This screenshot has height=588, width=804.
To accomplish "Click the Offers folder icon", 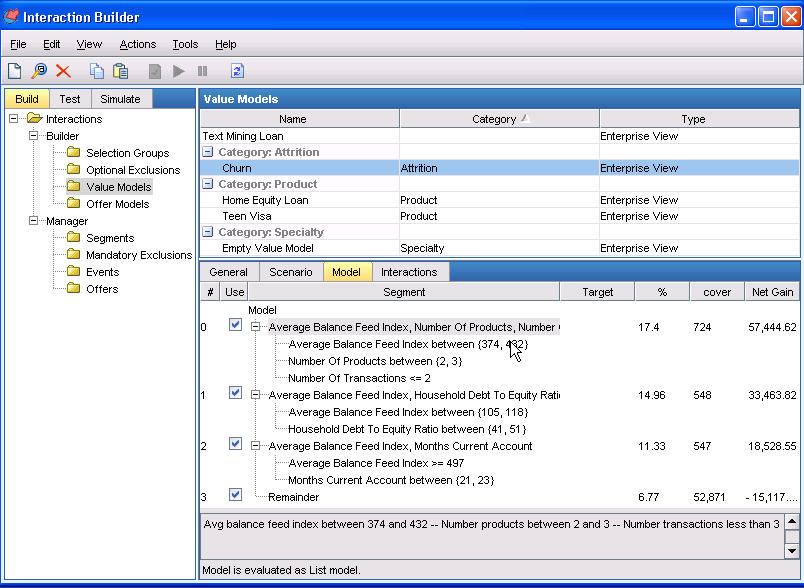I will 74,288.
